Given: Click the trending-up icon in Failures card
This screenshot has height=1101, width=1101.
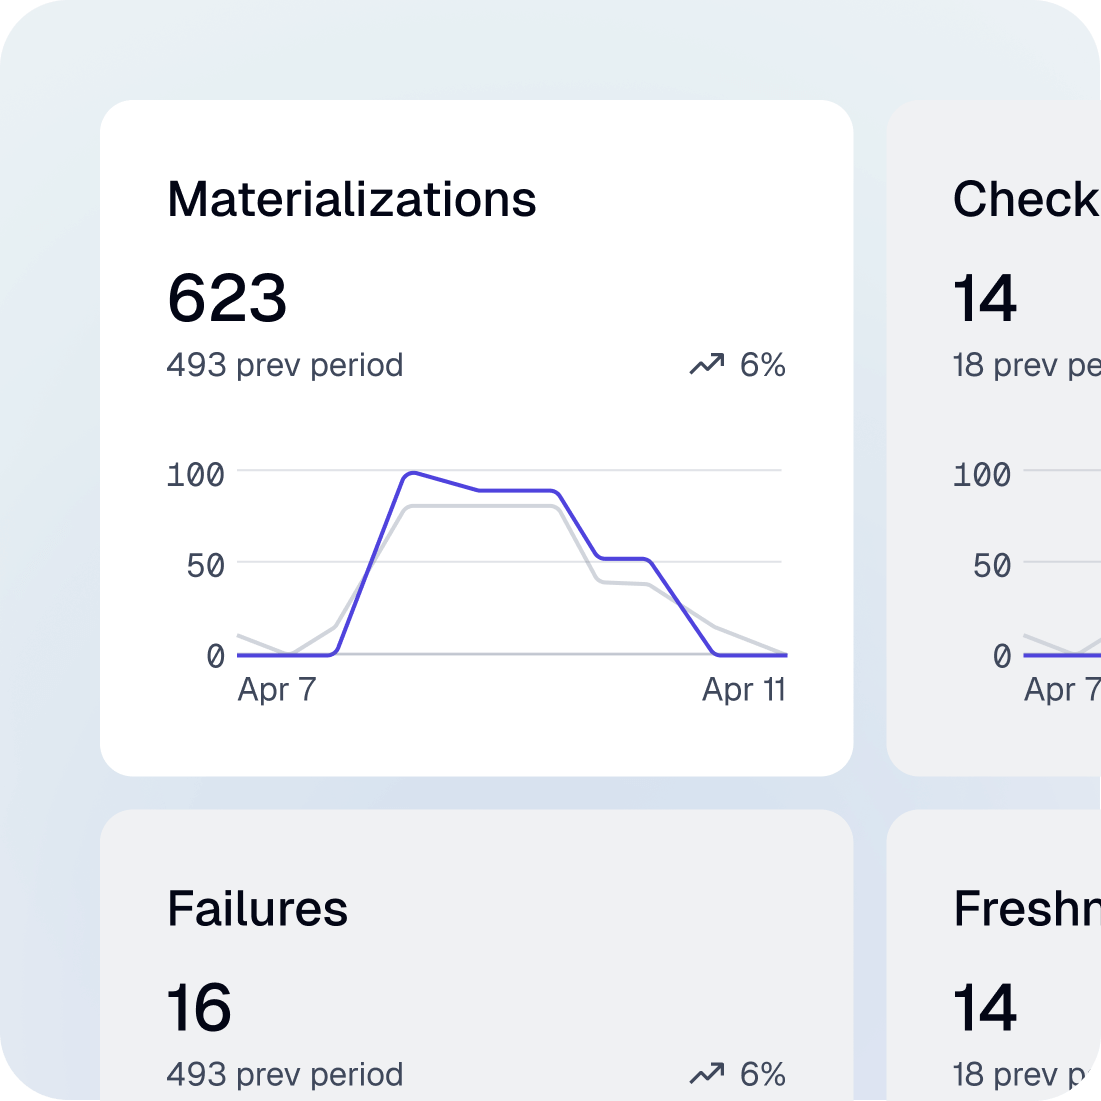Looking at the screenshot, I should [x=706, y=1074].
